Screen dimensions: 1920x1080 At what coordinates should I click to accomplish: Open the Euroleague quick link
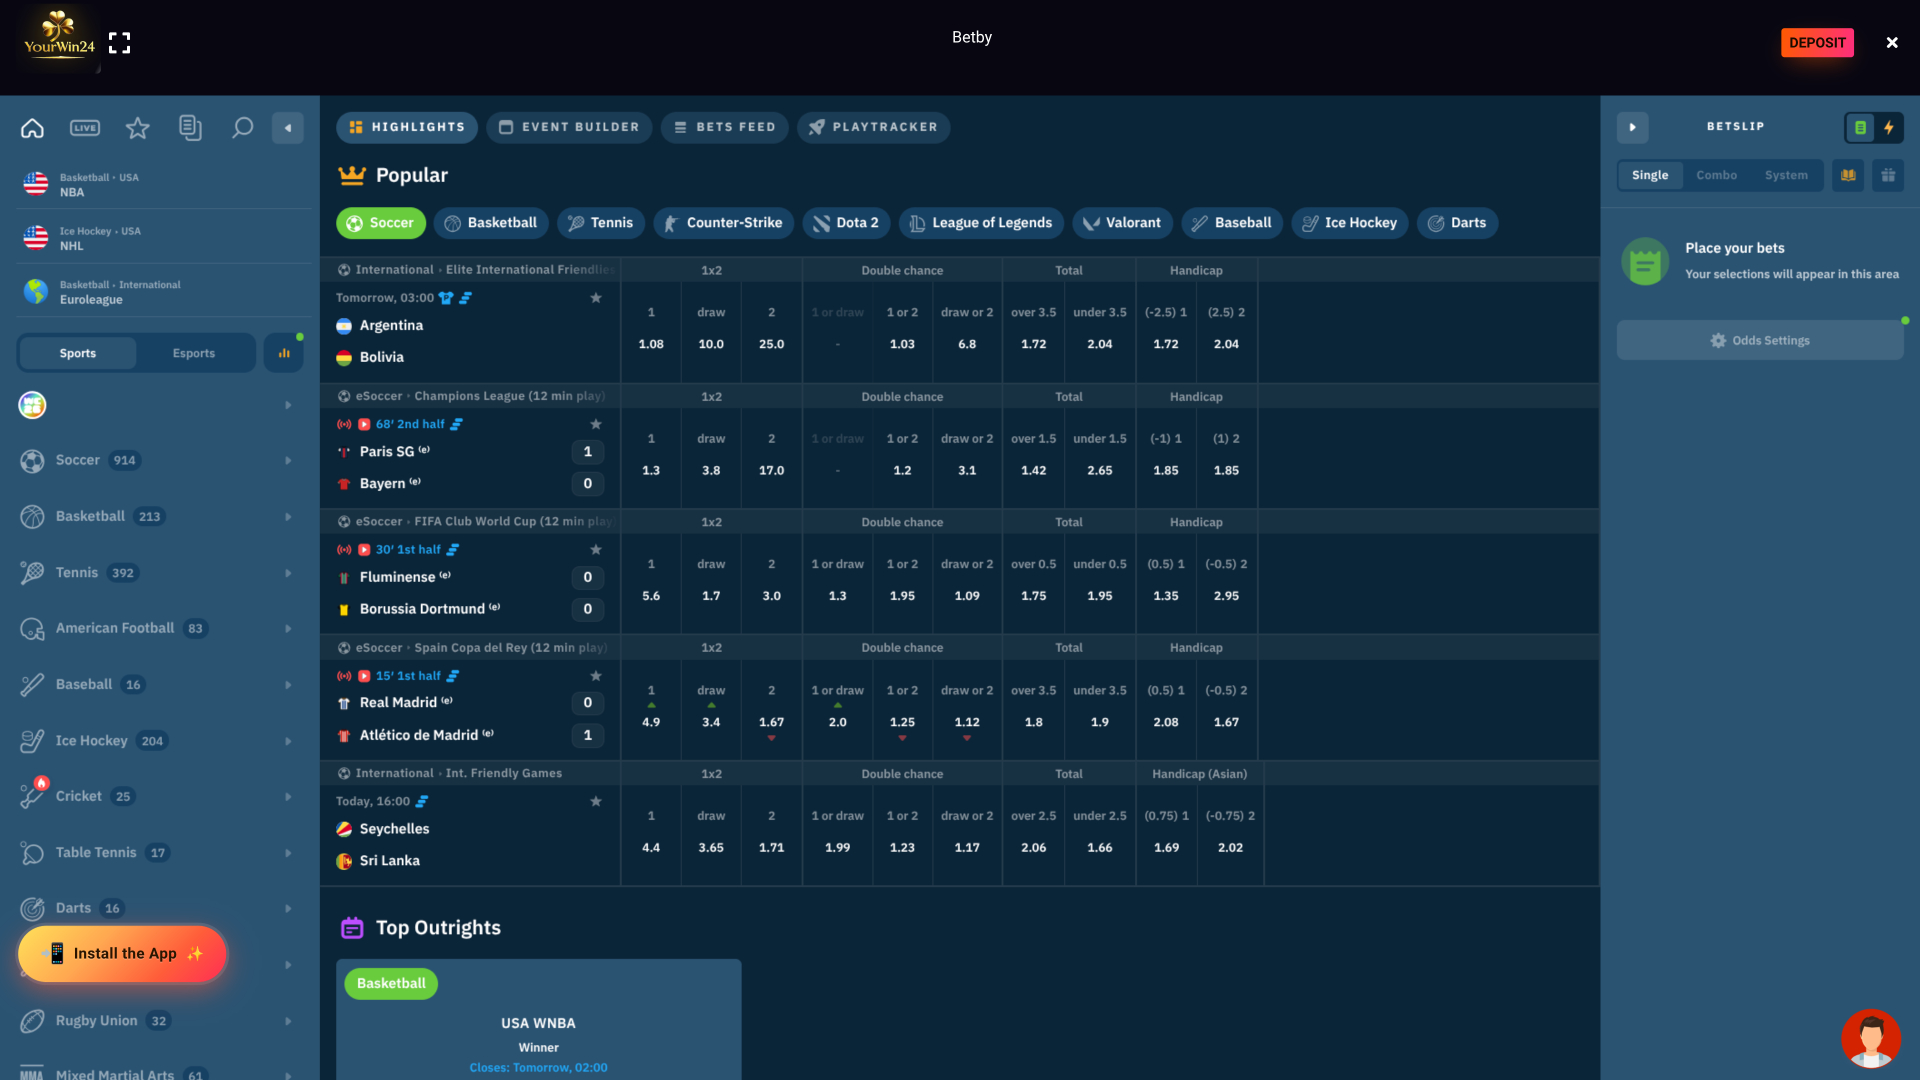point(160,292)
